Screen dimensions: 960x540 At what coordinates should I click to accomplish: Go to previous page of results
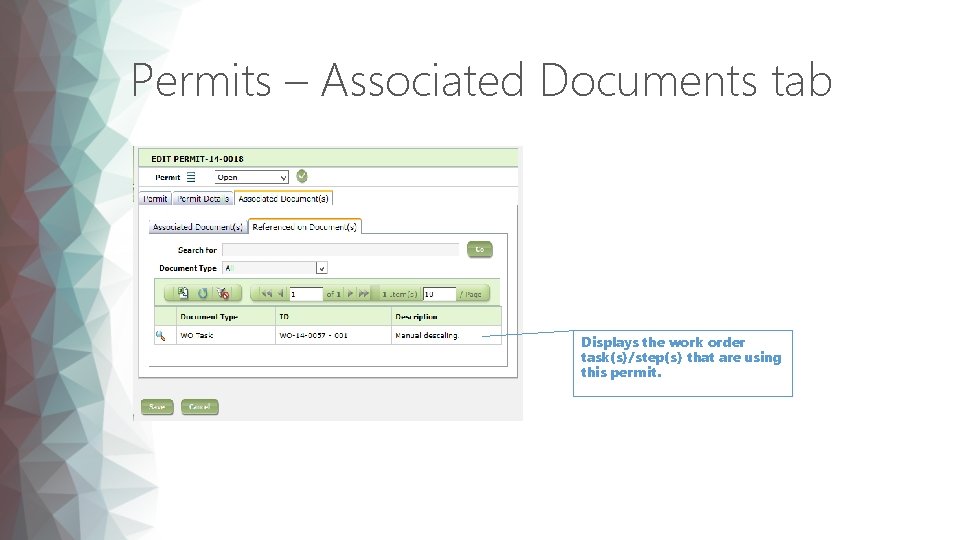pyautogui.click(x=280, y=293)
